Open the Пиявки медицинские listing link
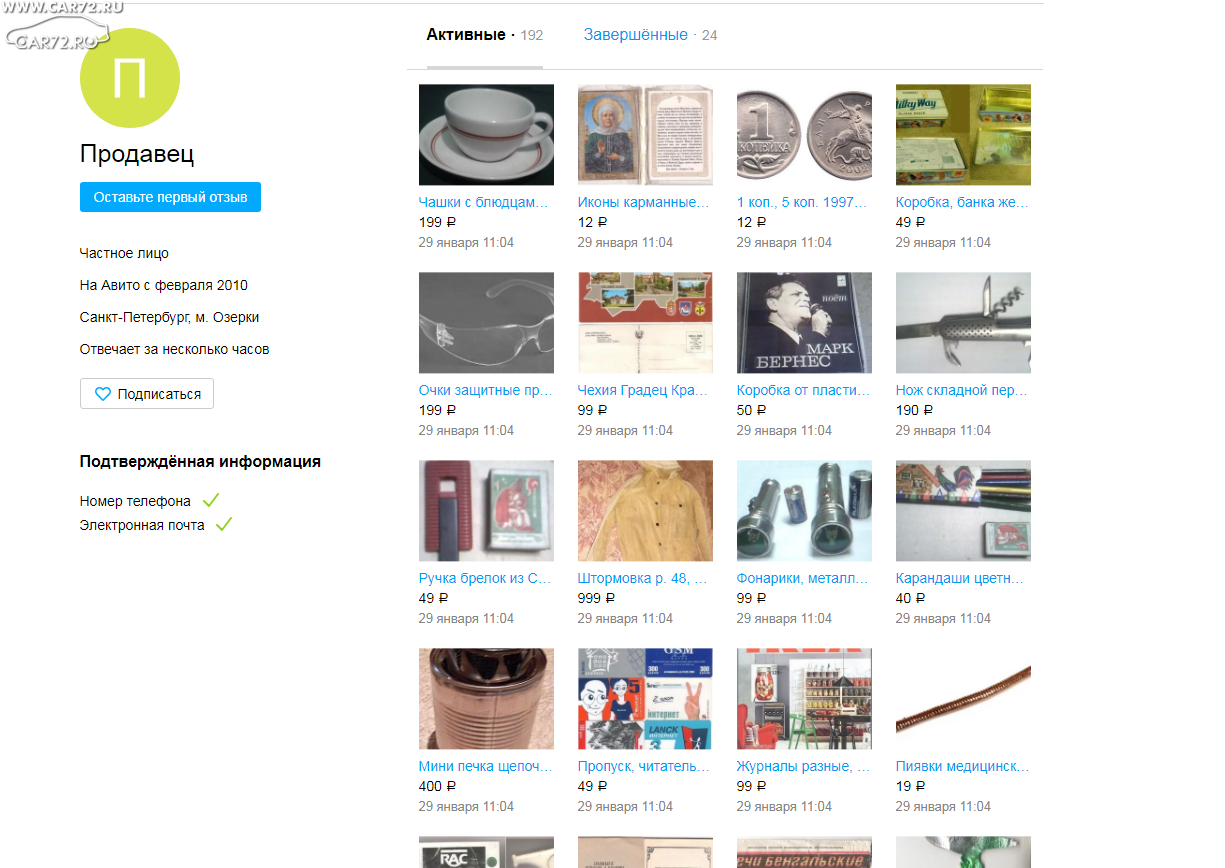 (963, 766)
